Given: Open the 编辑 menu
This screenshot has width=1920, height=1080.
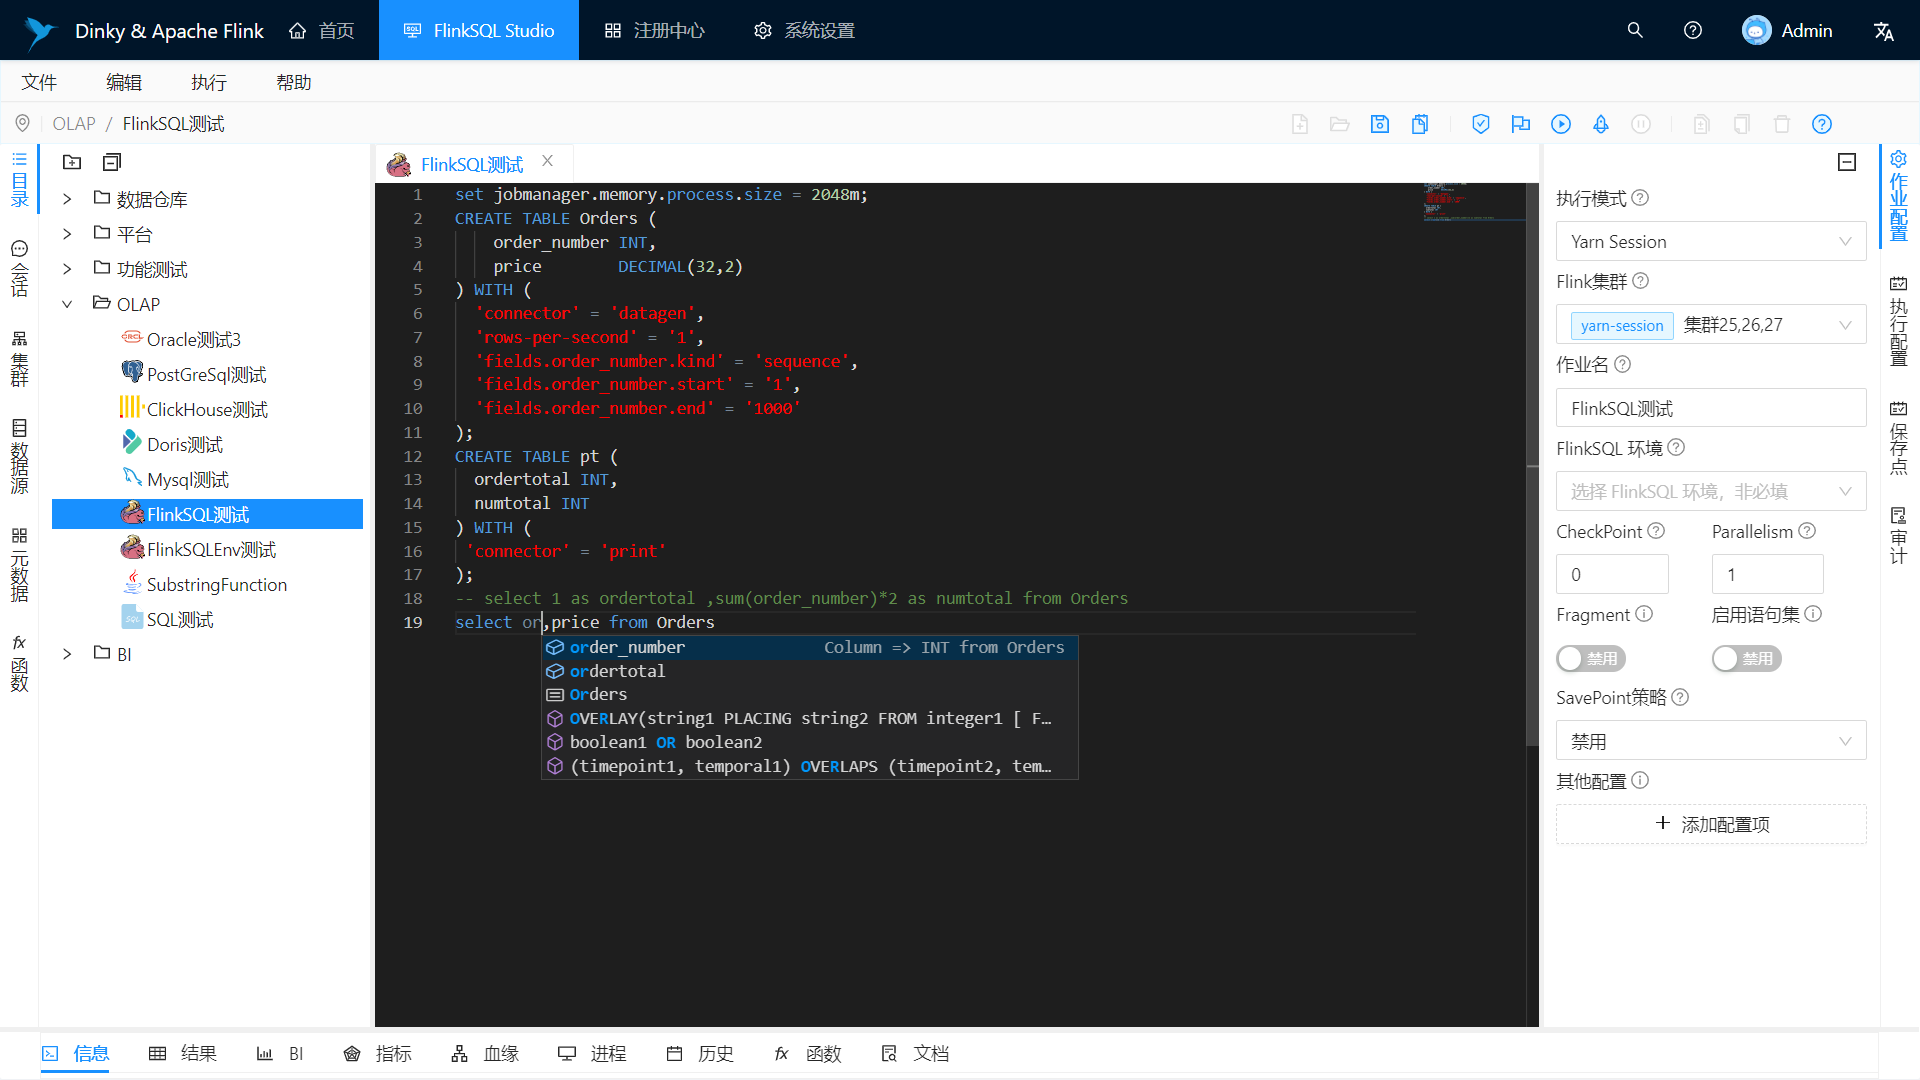Looking at the screenshot, I should point(124,82).
